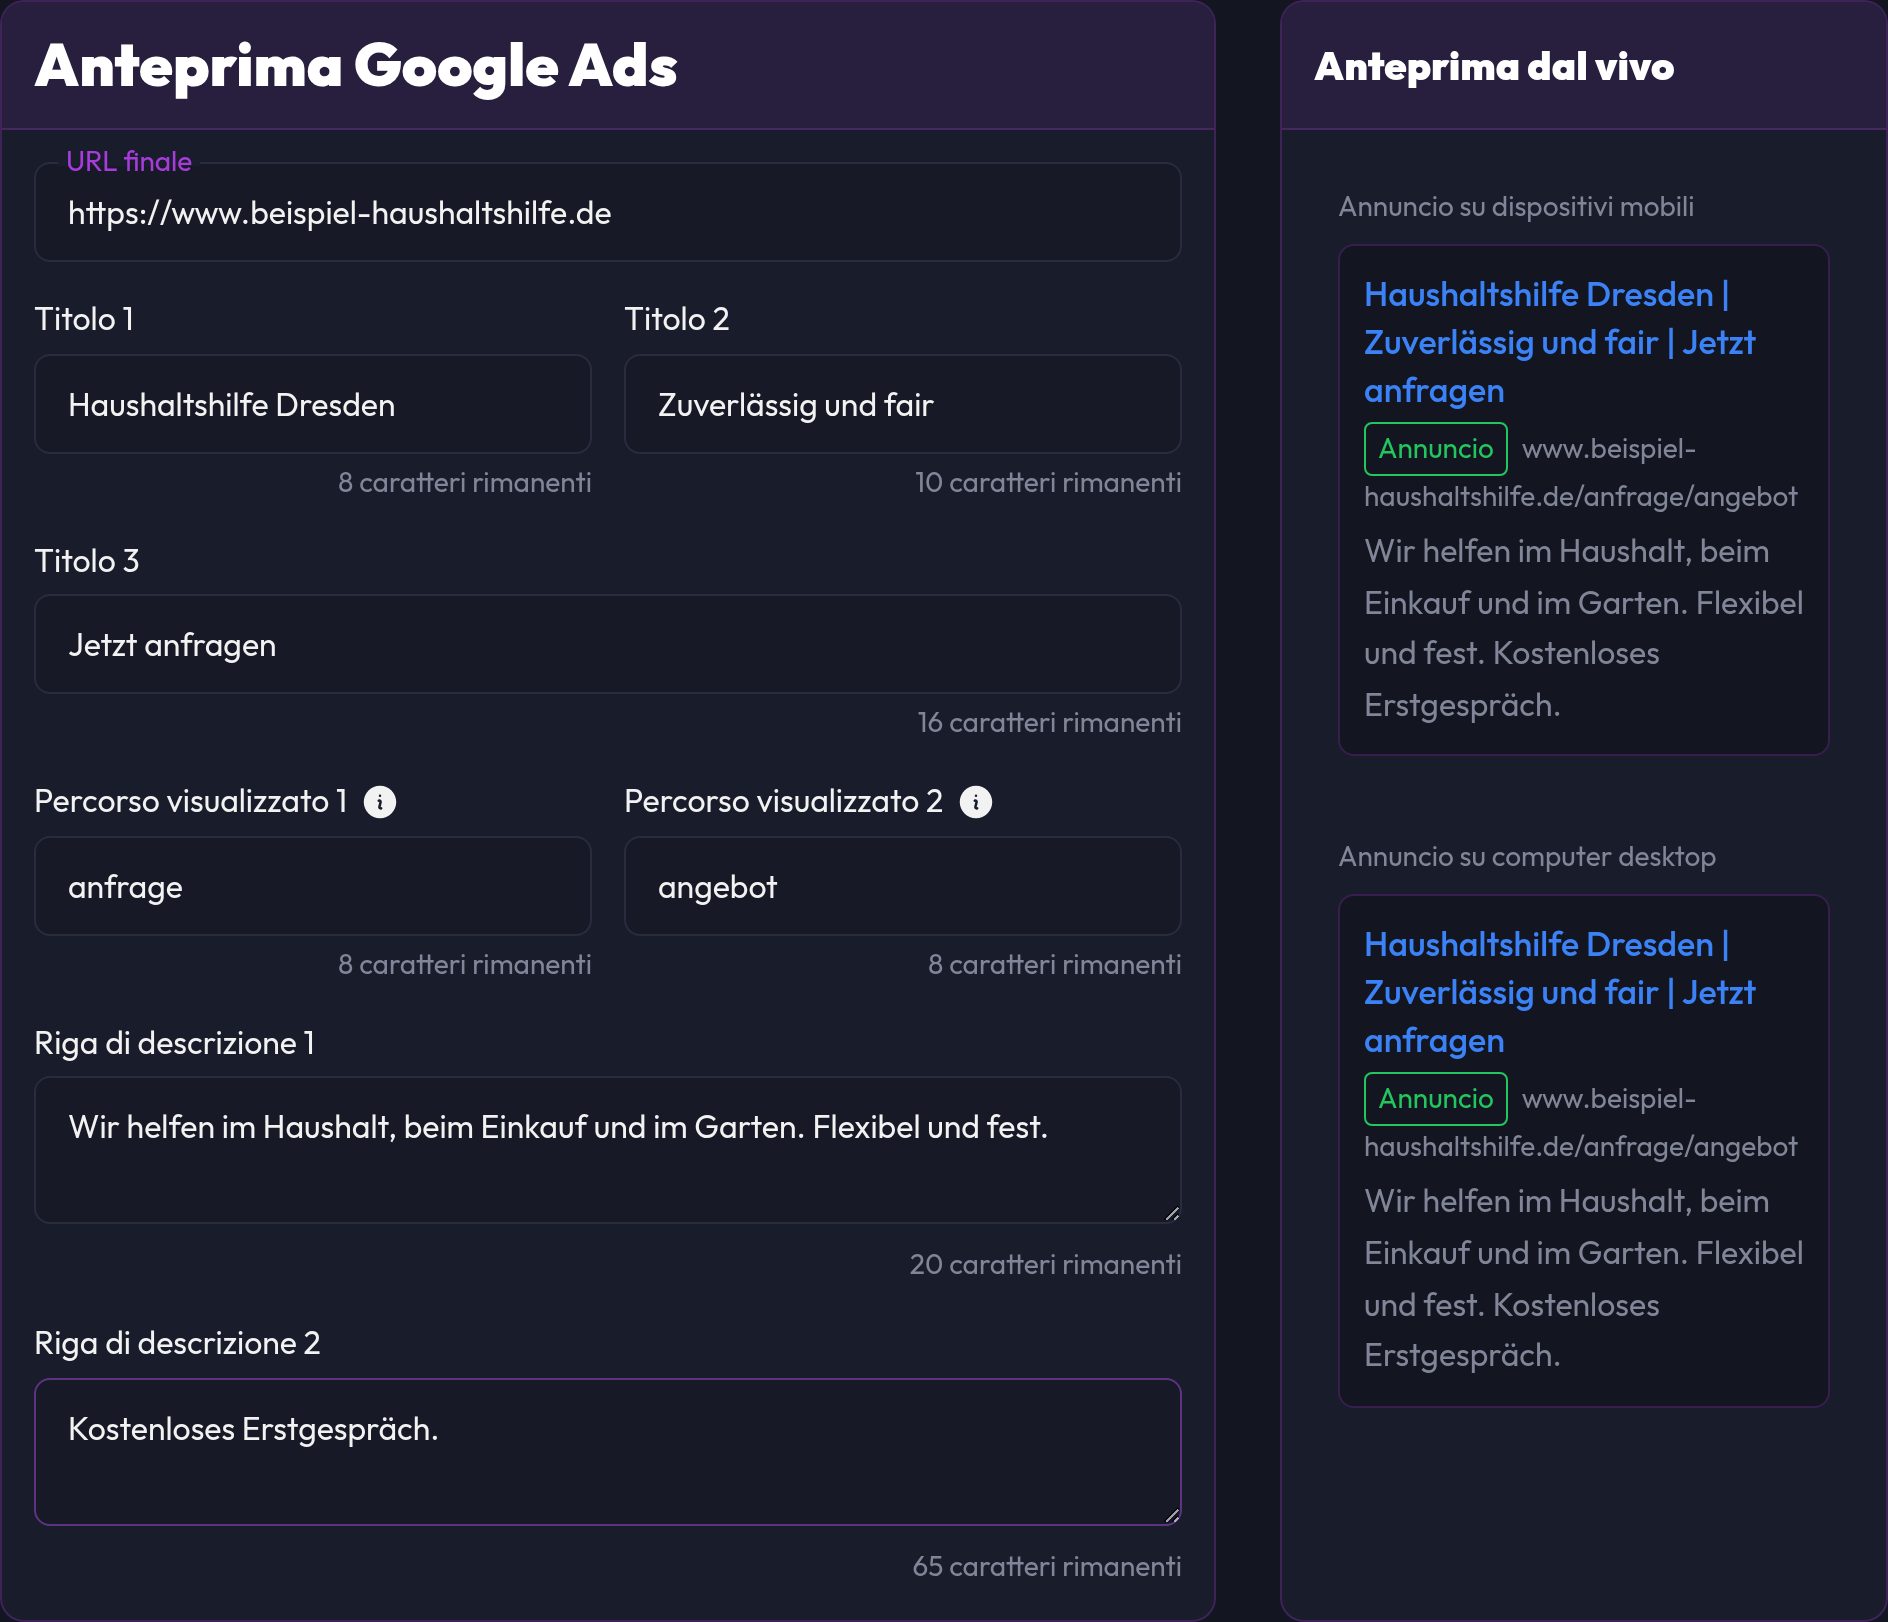Click the mobile preview description text
Image resolution: width=1888 pixels, height=1622 pixels.
pyautogui.click(x=1583, y=628)
